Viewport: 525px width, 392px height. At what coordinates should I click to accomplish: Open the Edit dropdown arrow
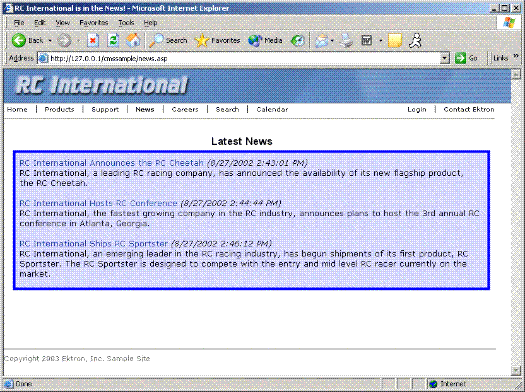point(381,41)
